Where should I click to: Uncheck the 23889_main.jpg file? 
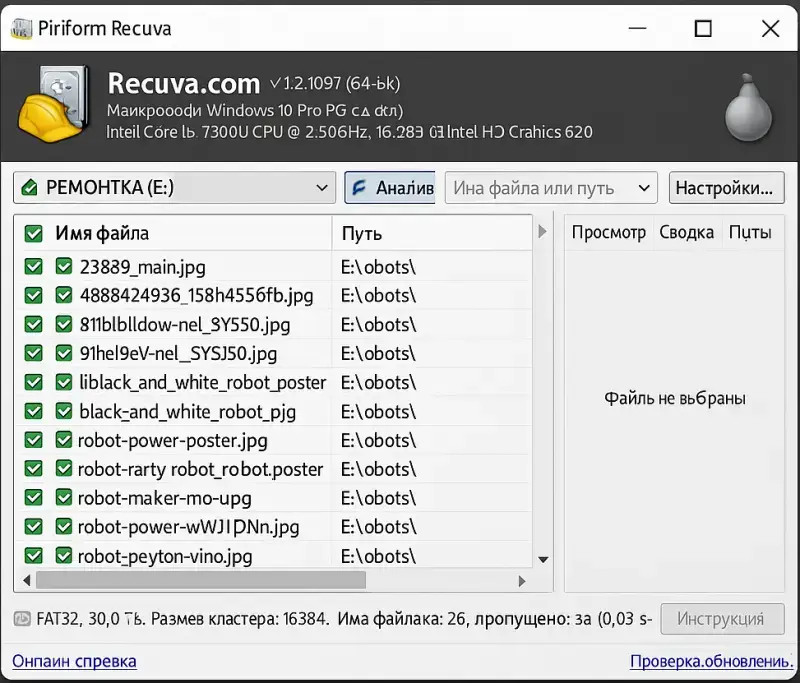(x=33, y=267)
